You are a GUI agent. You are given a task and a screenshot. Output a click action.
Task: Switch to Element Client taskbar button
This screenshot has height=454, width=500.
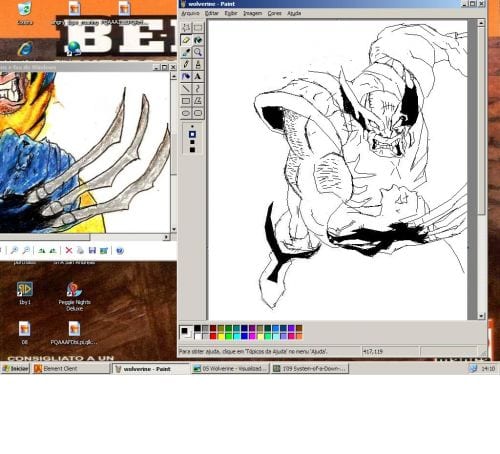click(71, 369)
